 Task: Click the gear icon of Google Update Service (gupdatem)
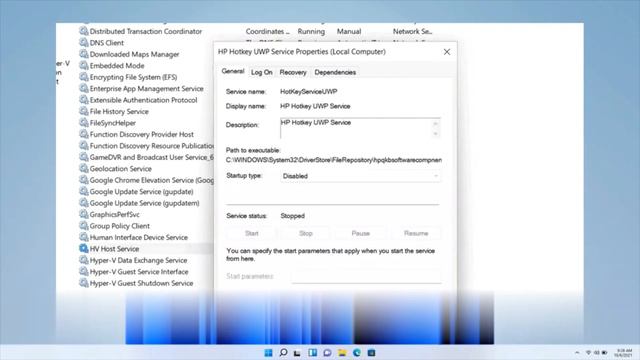(x=84, y=203)
